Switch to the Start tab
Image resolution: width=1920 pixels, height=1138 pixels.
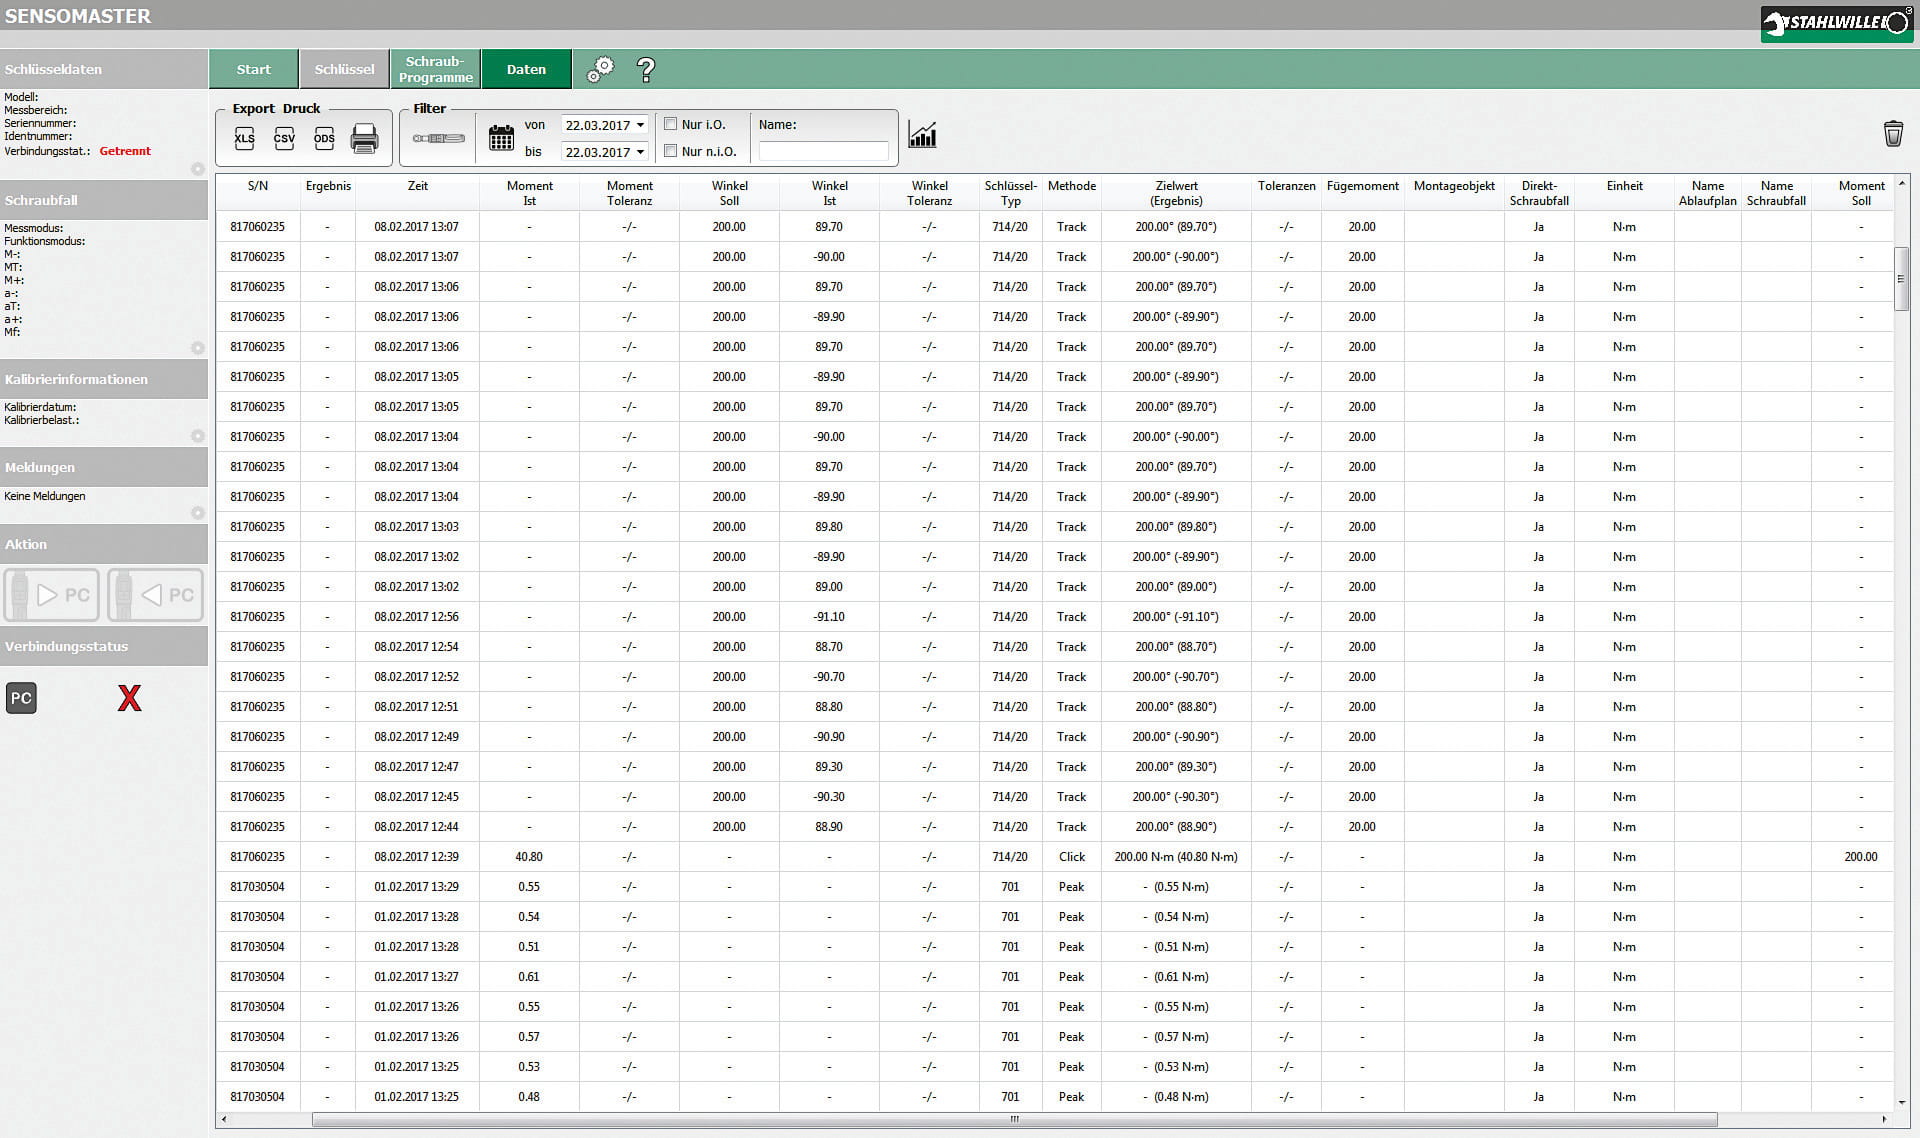click(254, 69)
